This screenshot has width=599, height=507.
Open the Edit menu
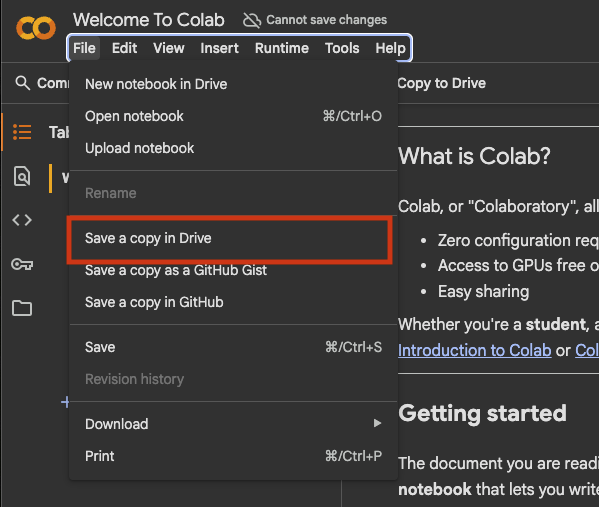click(124, 48)
